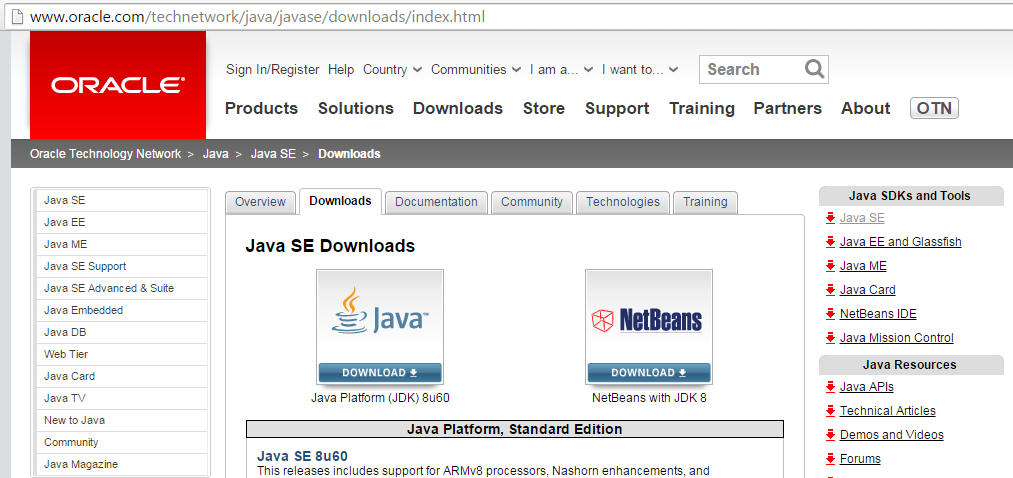
Task: Open the Downloads main menu
Action: point(457,109)
